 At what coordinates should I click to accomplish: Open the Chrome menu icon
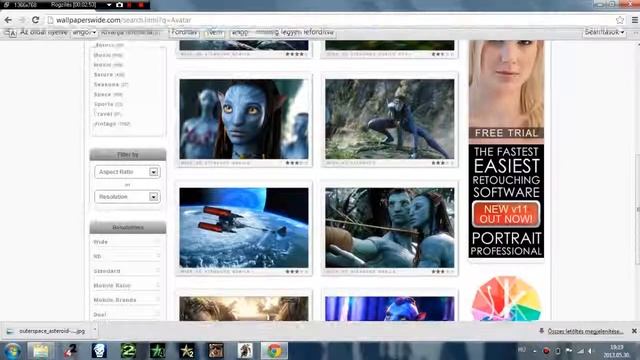point(635,20)
